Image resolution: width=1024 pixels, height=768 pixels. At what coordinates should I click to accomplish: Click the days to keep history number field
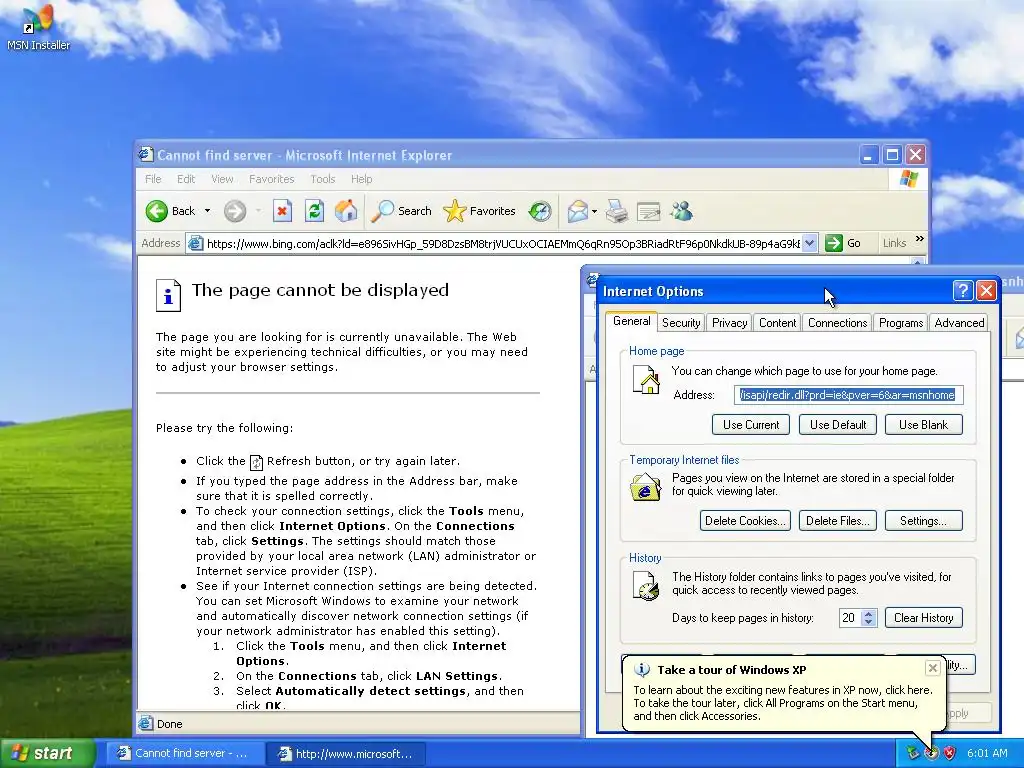pos(850,618)
